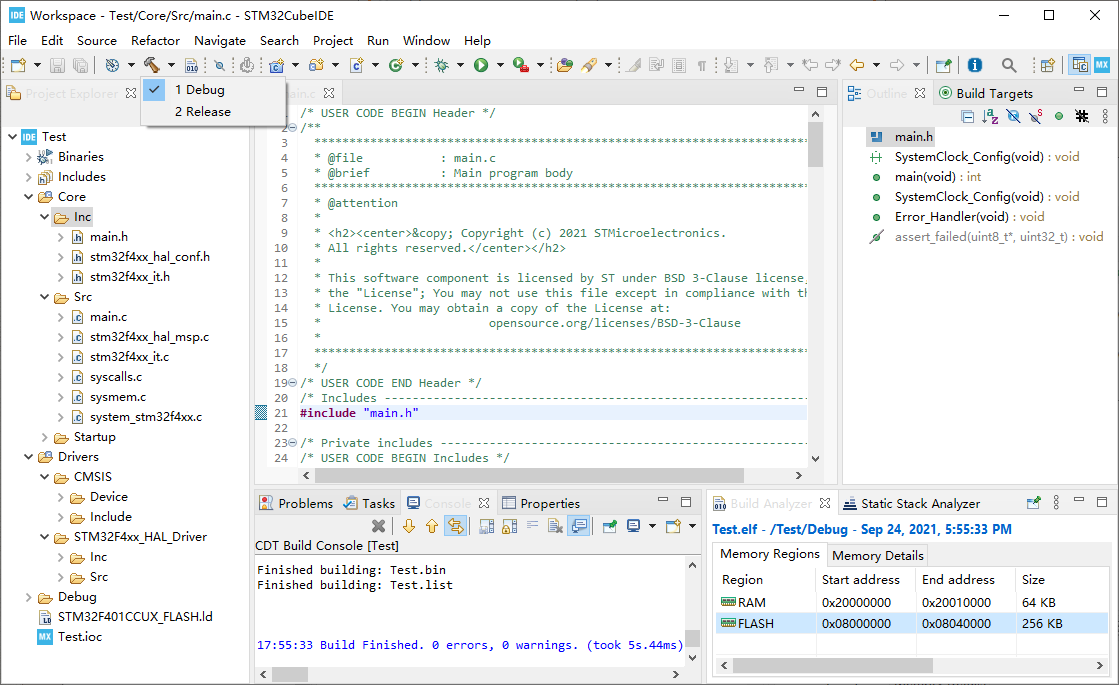The height and width of the screenshot is (685, 1119).
Task: Minimize the editor area
Action: 799,91
